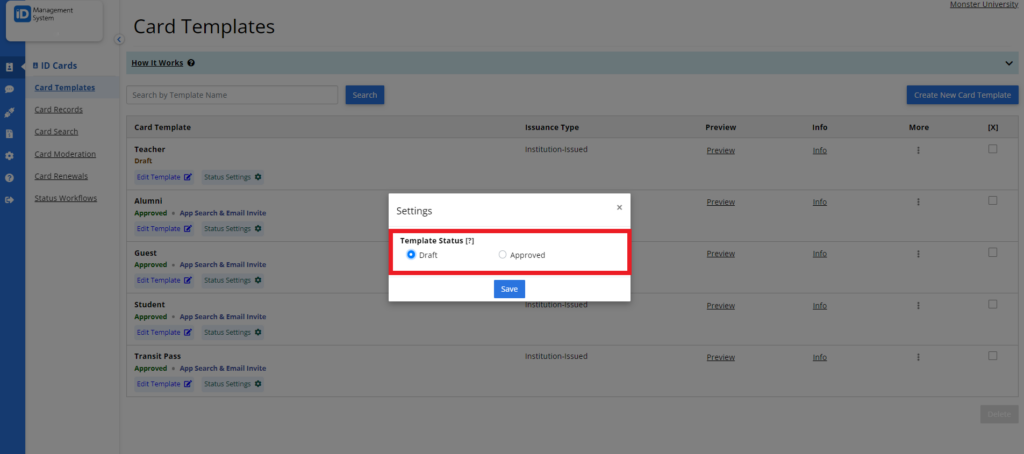Tick the checkbox for Transit Pass row
Screen dimensions: 1024x454
[x=993, y=356]
